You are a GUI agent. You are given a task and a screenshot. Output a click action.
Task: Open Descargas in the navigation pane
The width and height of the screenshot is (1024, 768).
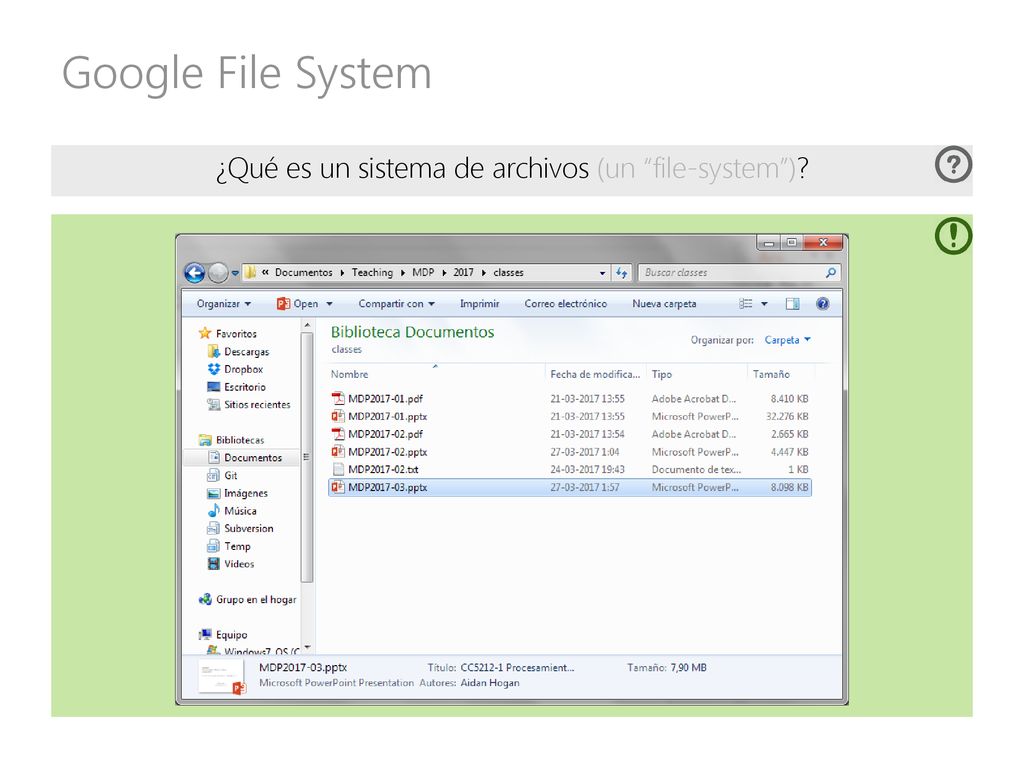coord(239,351)
